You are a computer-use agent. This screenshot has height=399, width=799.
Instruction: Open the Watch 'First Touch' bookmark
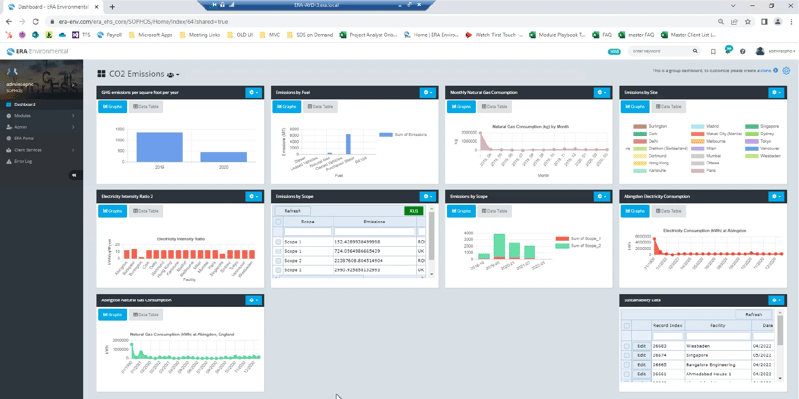(494, 35)
